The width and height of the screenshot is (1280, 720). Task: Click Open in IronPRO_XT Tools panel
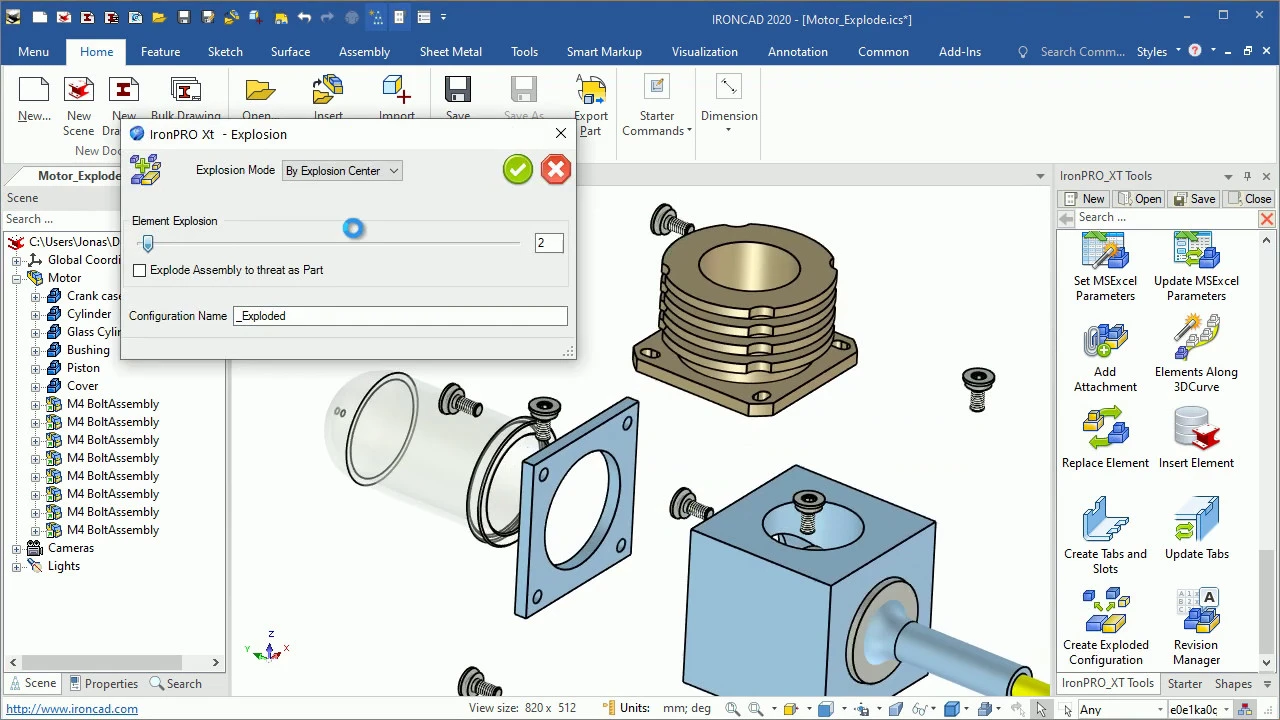(x=1140, y=199)
